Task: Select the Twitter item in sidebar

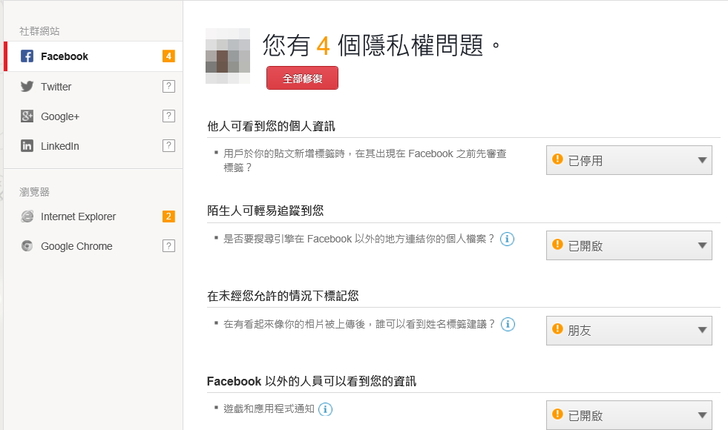Action: (56, 87)
